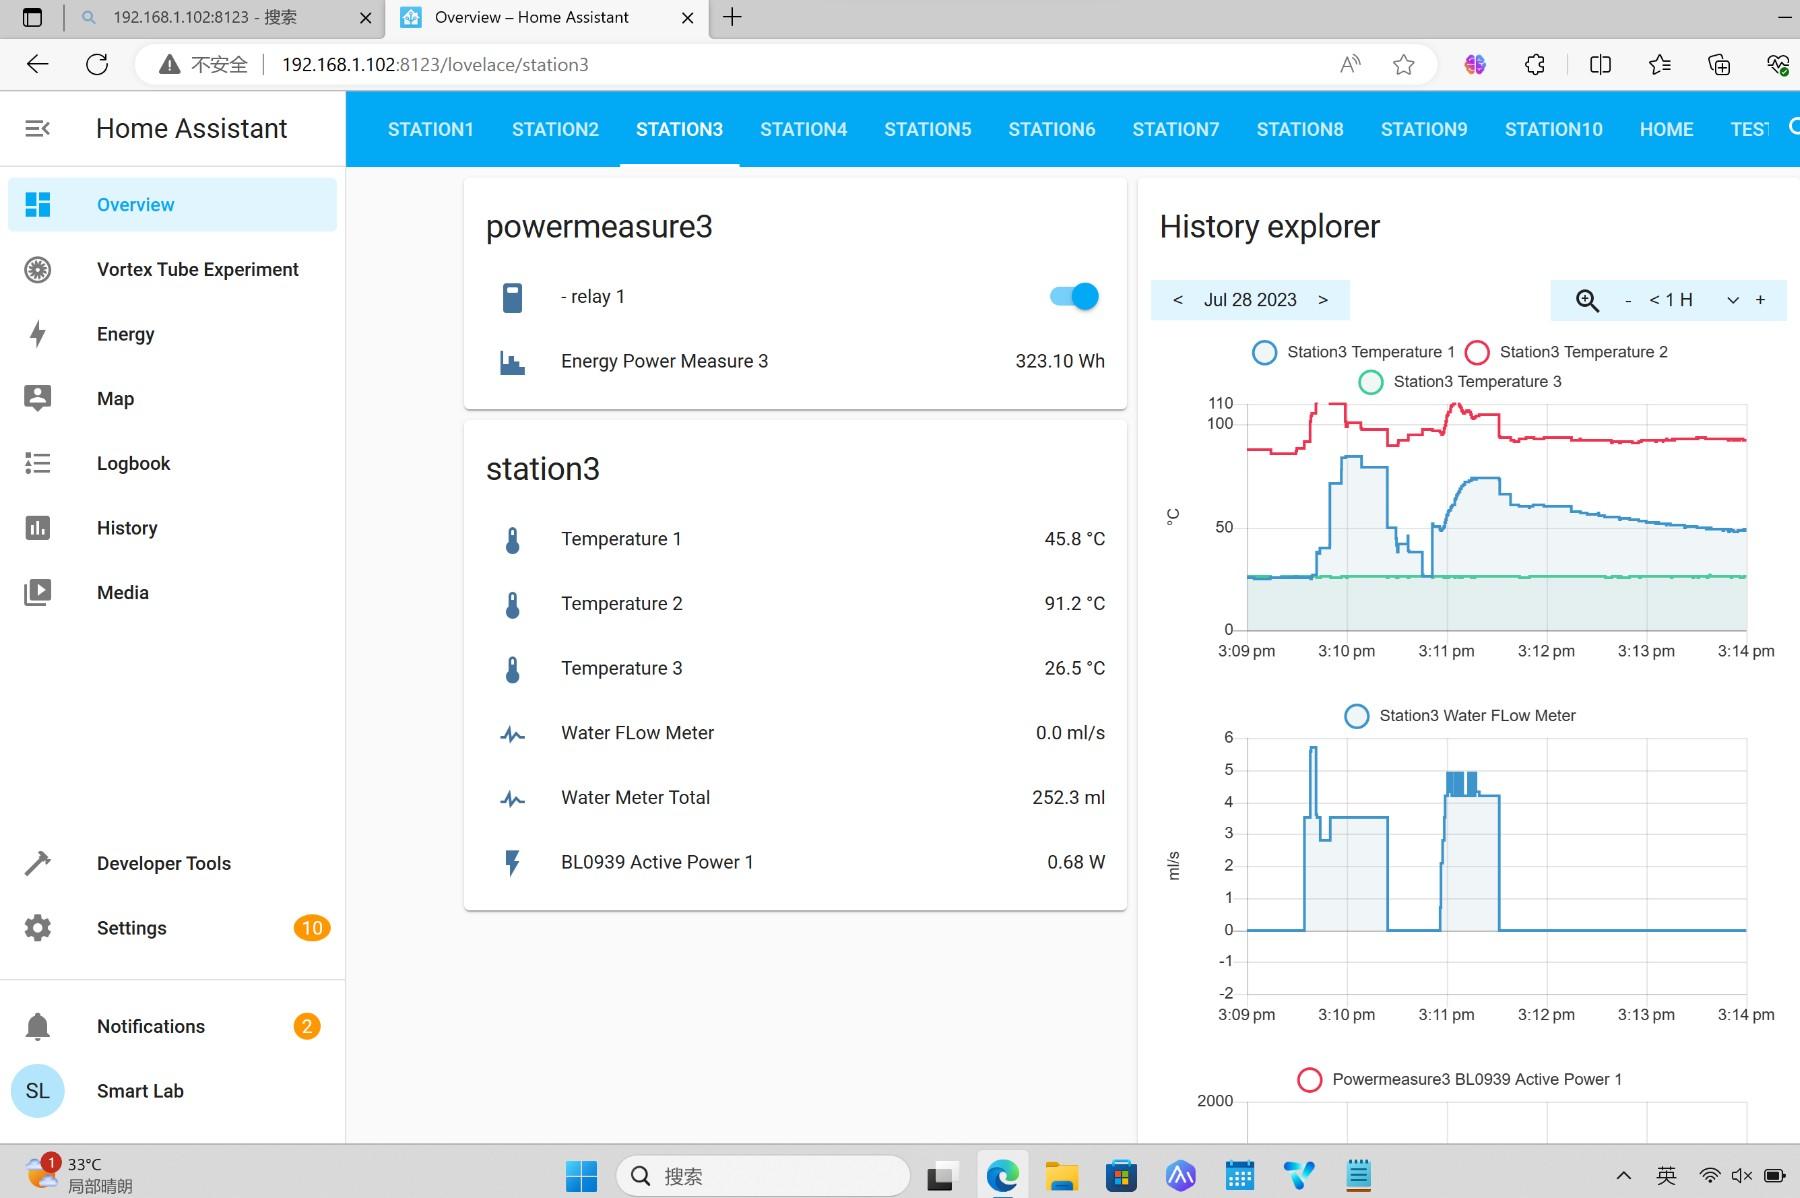Zoom in time range with plus button

click(1760, 300)
